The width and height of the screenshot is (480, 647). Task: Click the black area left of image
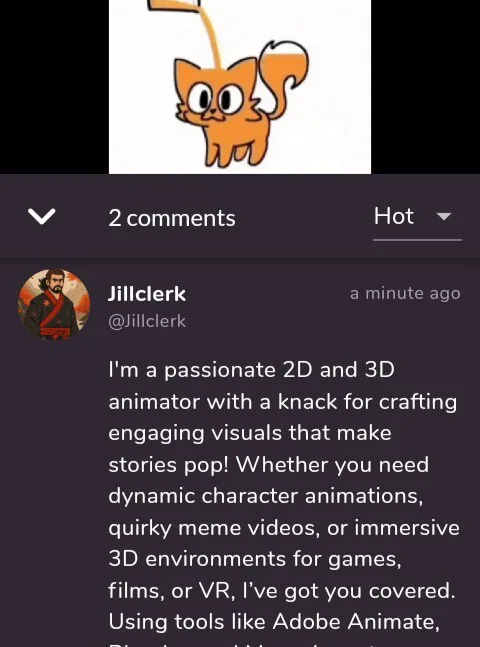click(x=54, y=87)
